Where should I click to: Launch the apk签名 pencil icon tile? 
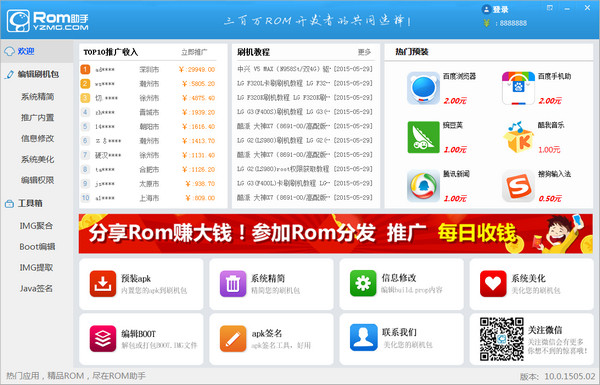coord(233,338)
